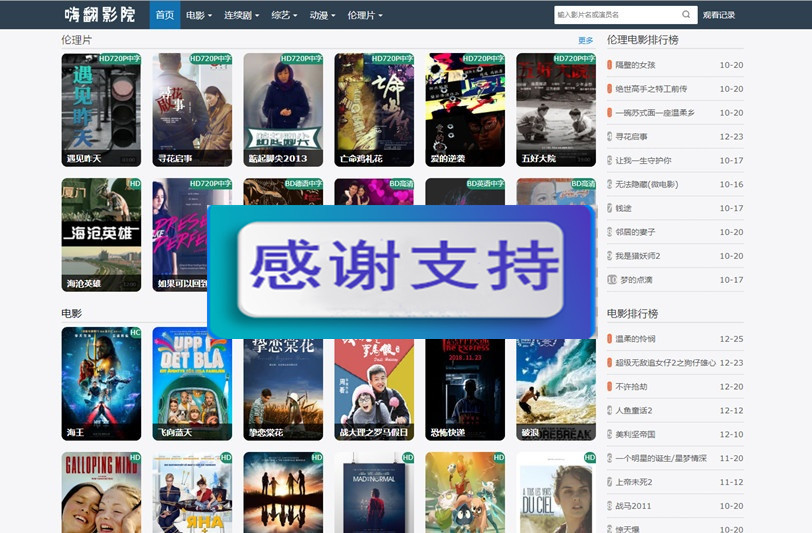This screenshot has width=812, height=533.
Task: Click 无法隐藏(微电影) ranking entry
Action: pos(647,184)
